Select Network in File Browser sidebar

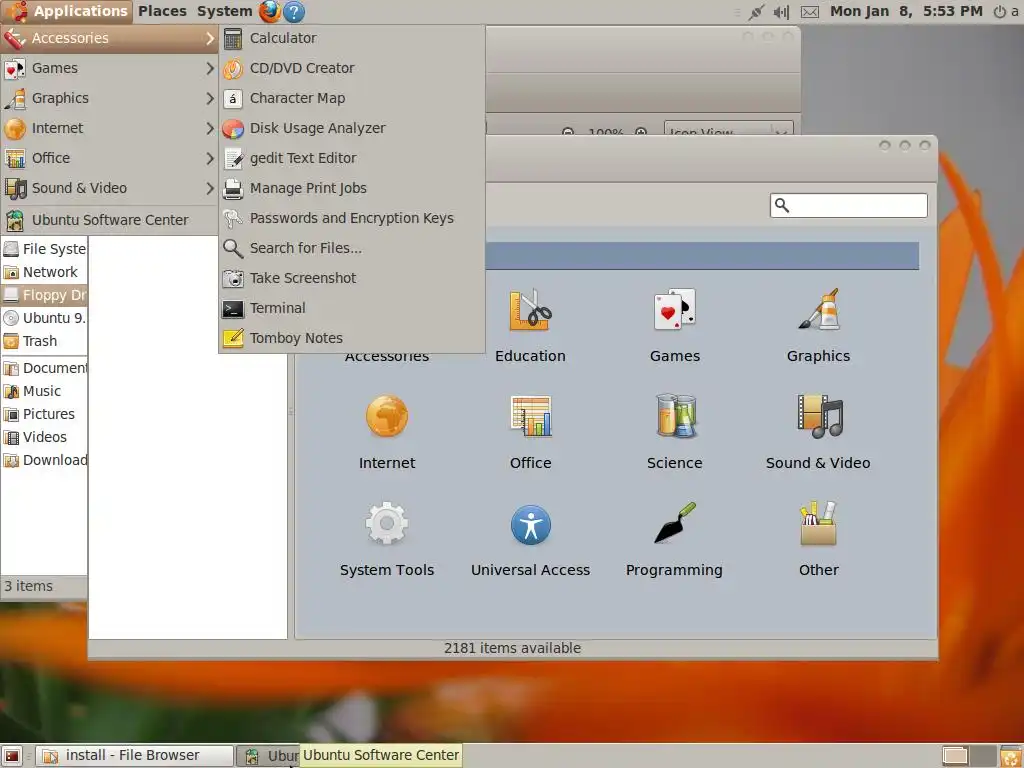tap(44, 272)
